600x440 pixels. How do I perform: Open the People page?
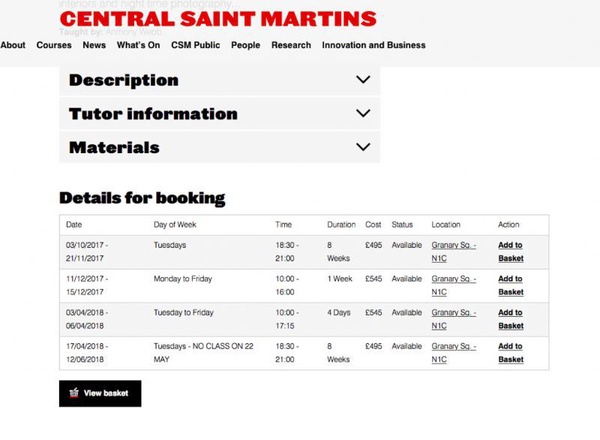[246, 45]
